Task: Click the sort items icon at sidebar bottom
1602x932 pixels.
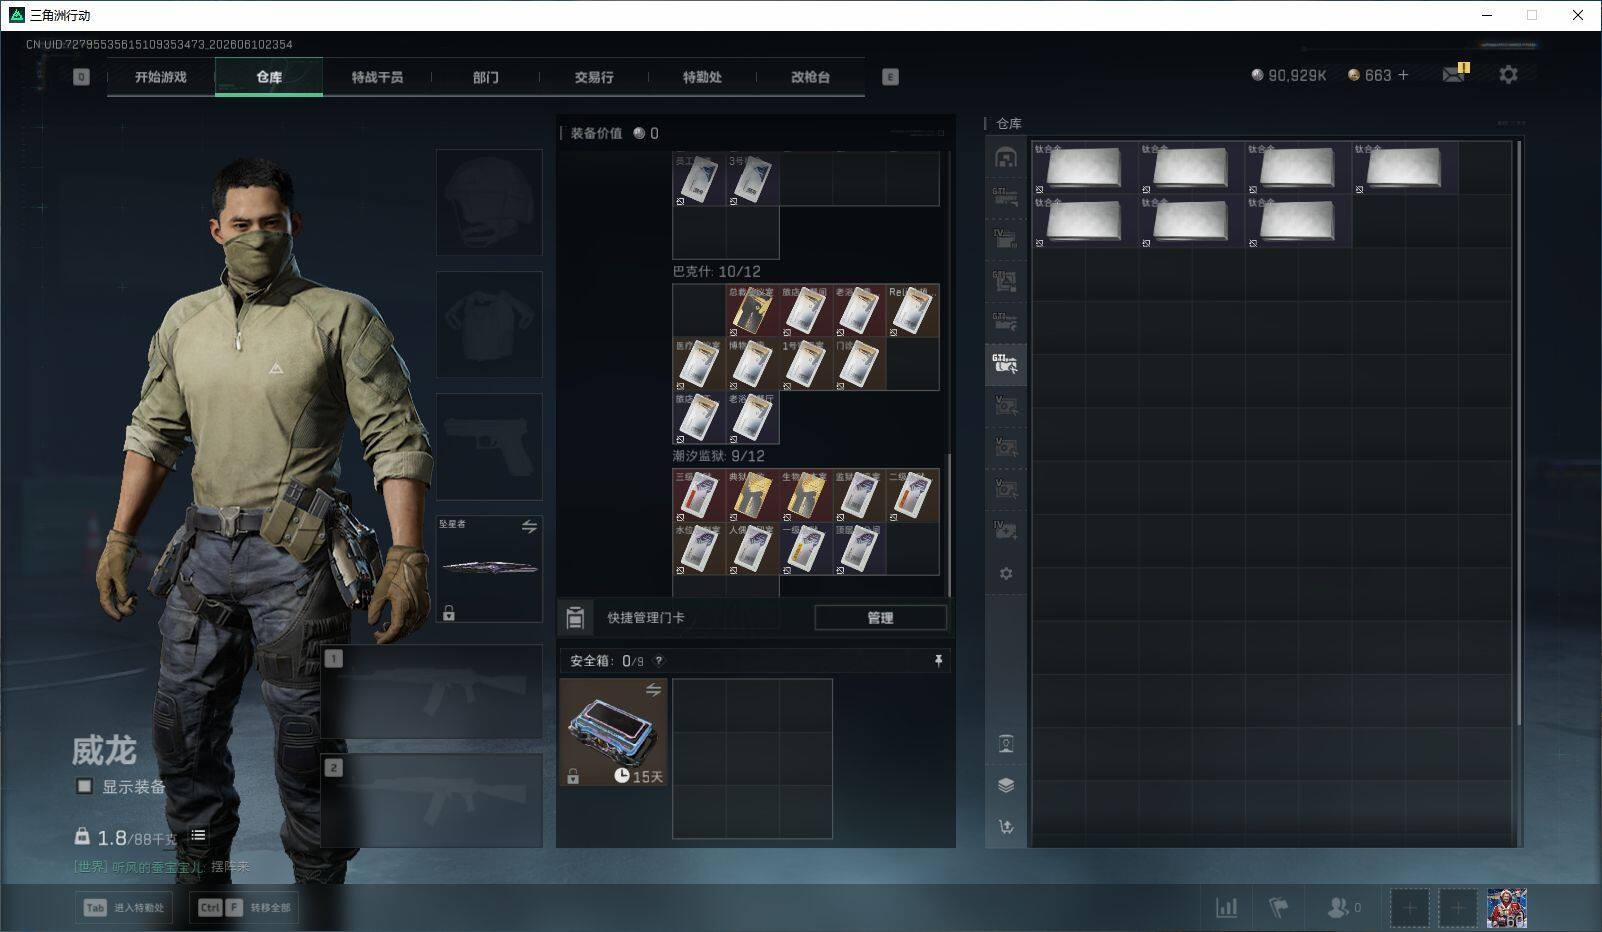Action: pos(1006,826)
